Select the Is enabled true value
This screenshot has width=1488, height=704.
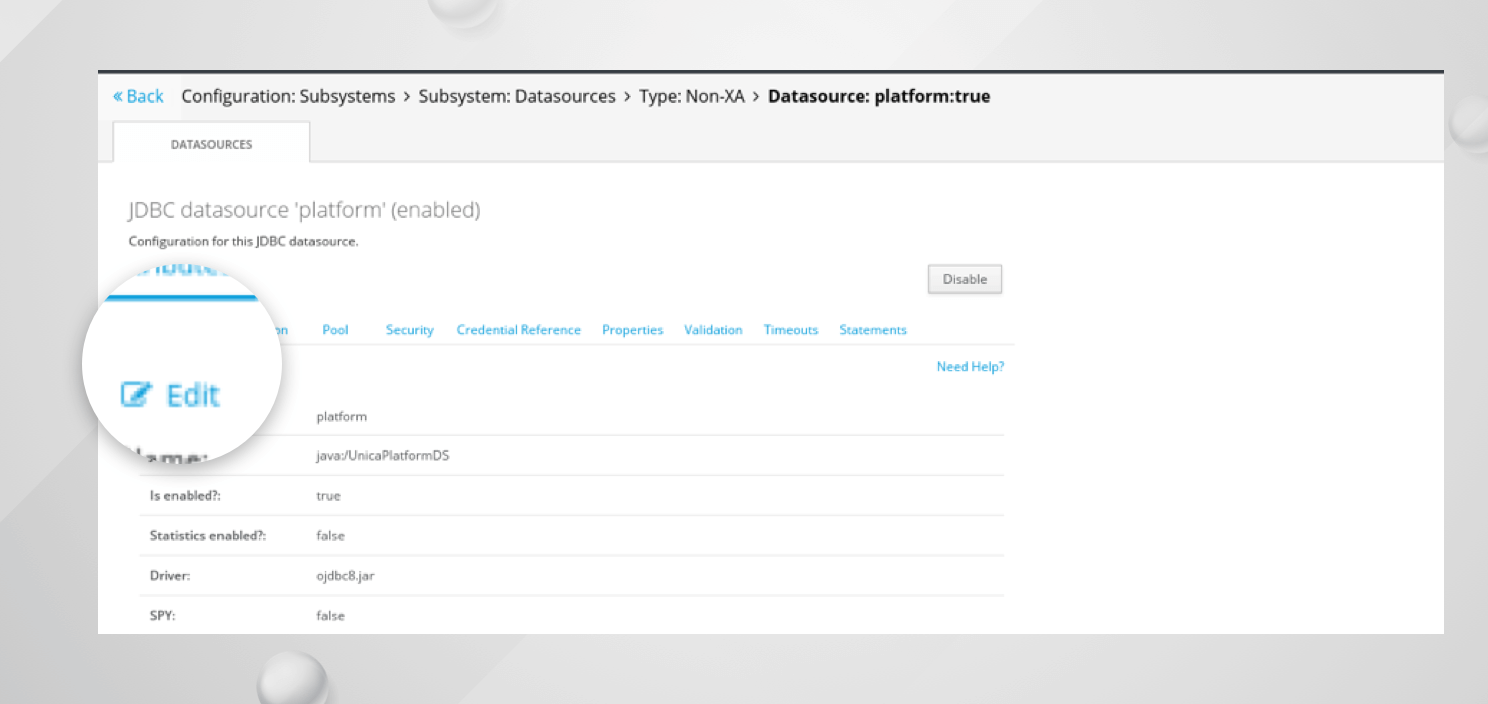[328, 496]
